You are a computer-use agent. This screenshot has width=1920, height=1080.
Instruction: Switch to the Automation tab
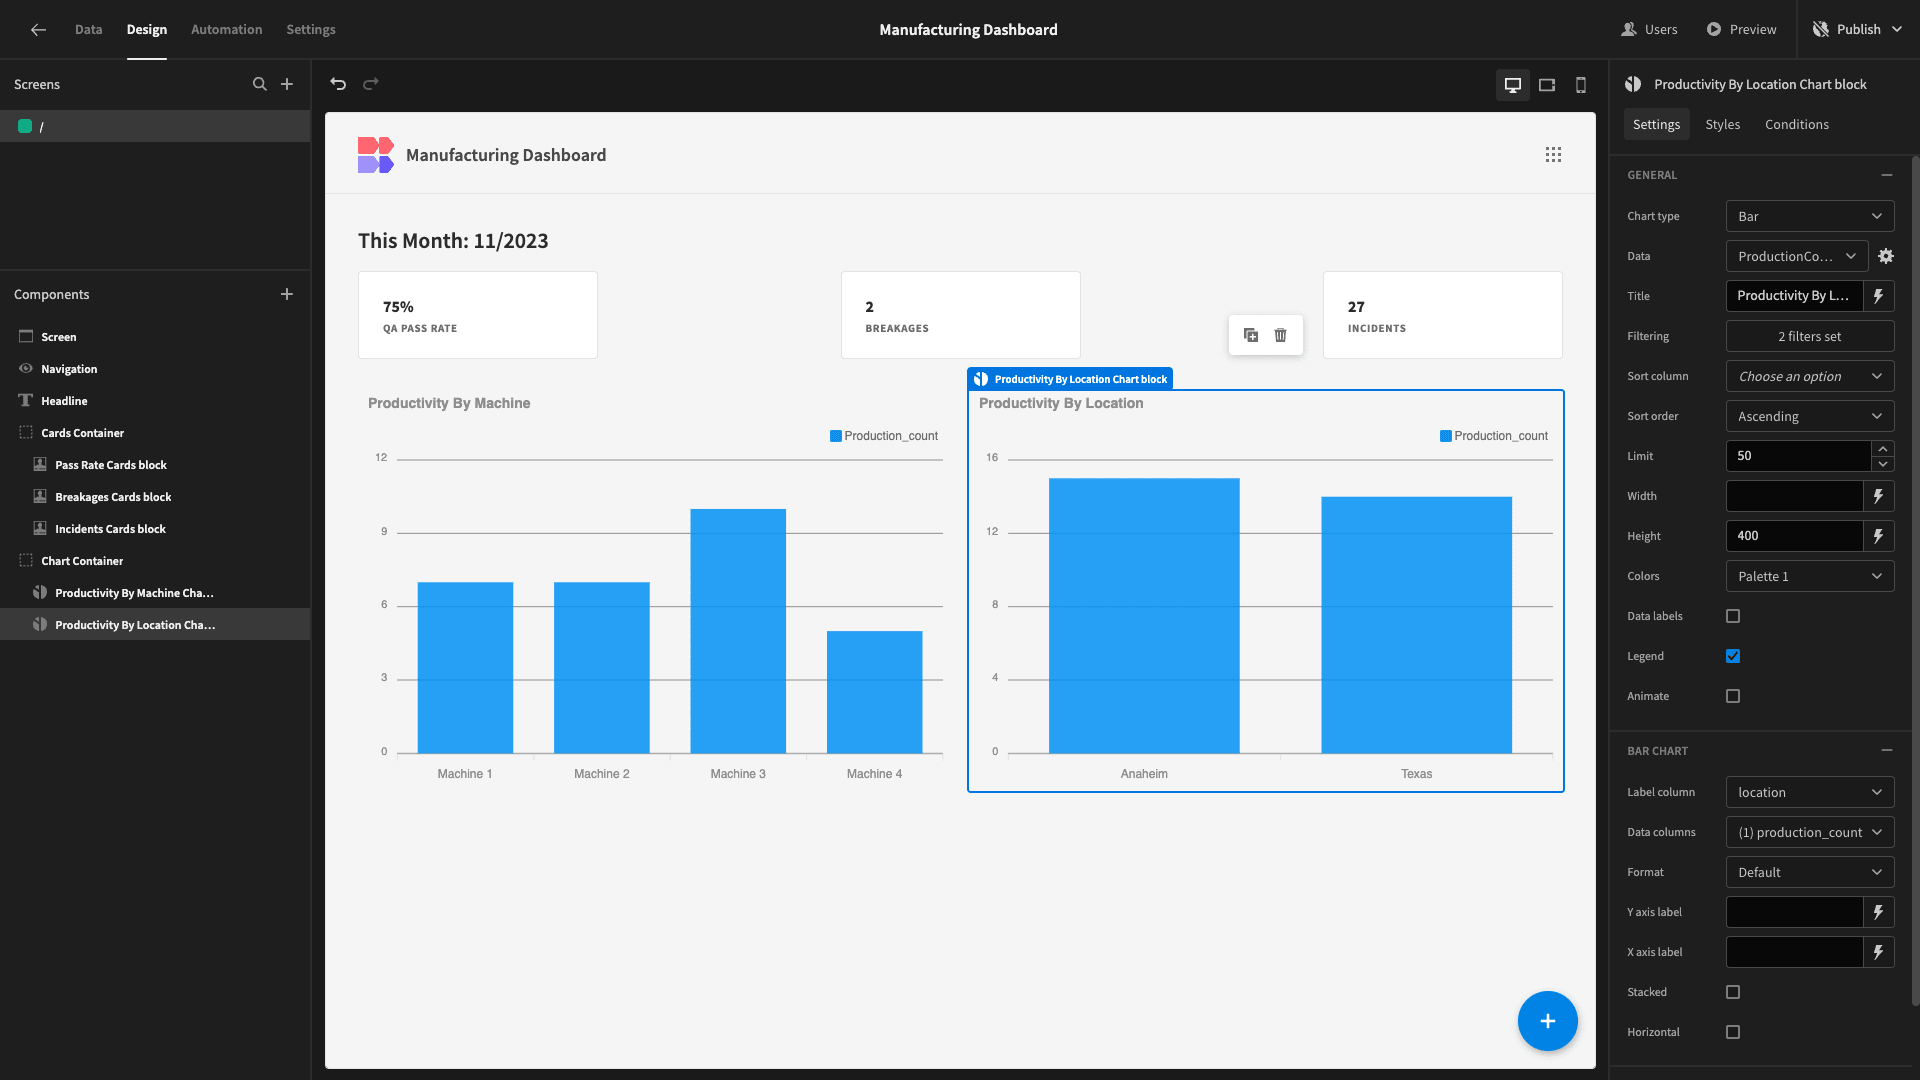click(x=226, y=30)
